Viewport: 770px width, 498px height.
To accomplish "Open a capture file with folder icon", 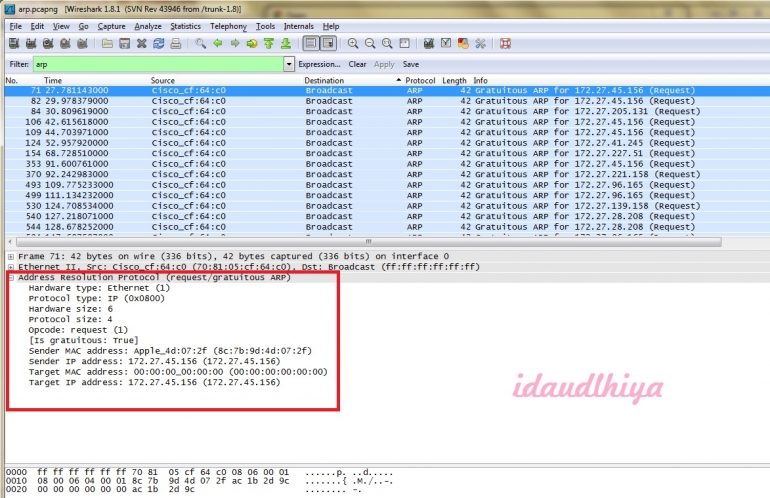I will pos(106,44).
